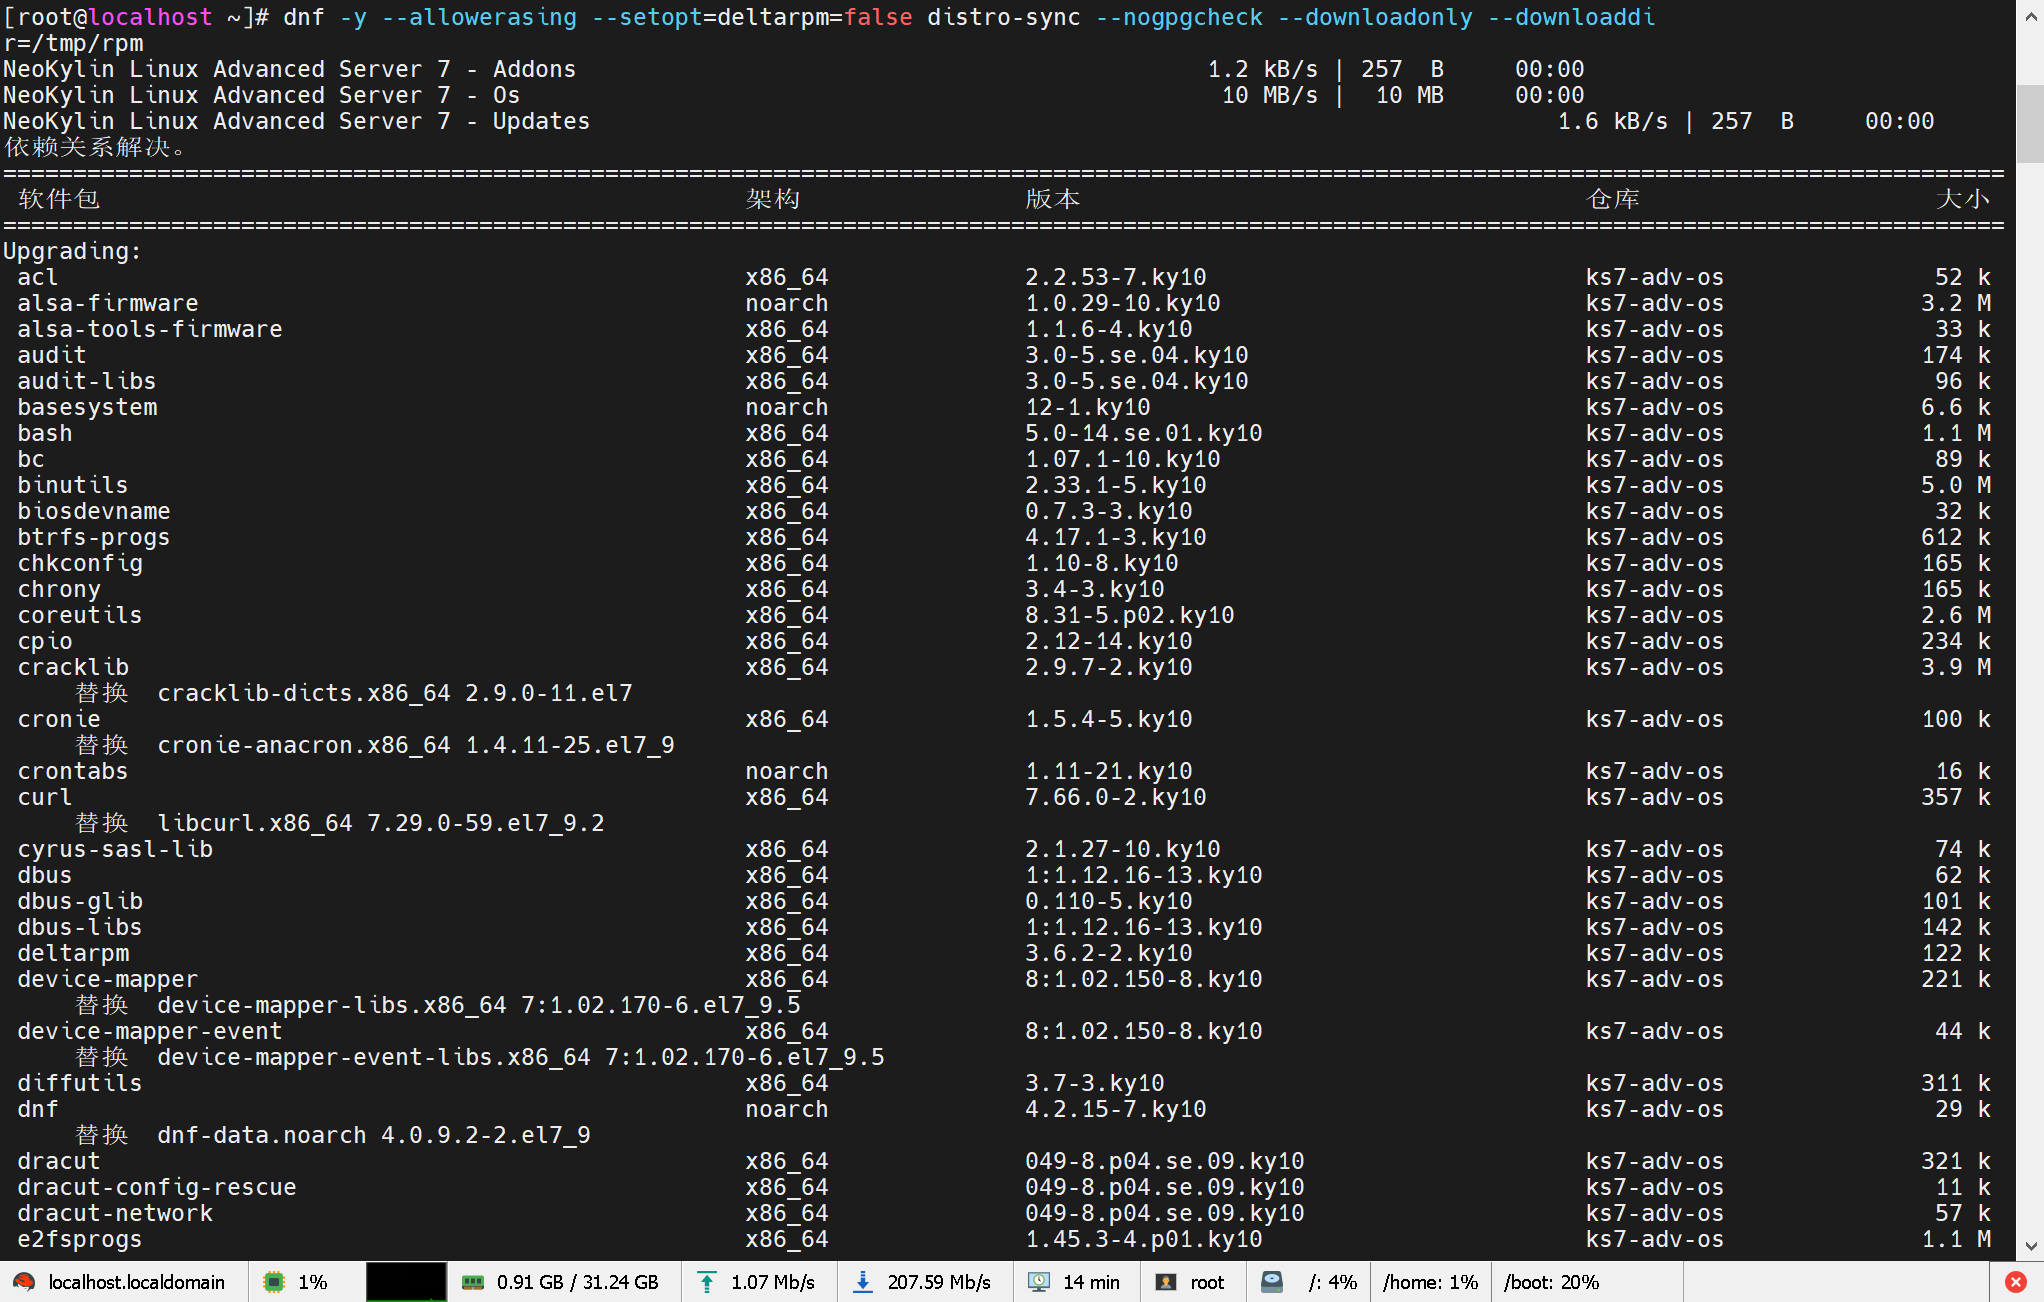Click the cracklib-dicts.x86_64 replacement line
Screen dimensions: 2044x1302
pyautogui.click(x=394, y=693)
